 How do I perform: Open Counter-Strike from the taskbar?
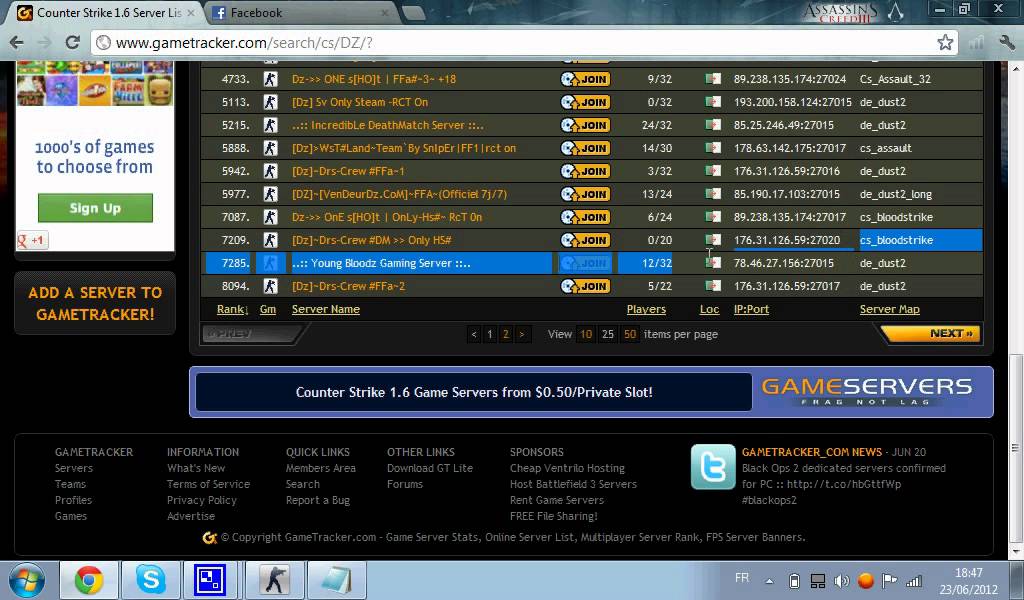(x=274, y=580)
